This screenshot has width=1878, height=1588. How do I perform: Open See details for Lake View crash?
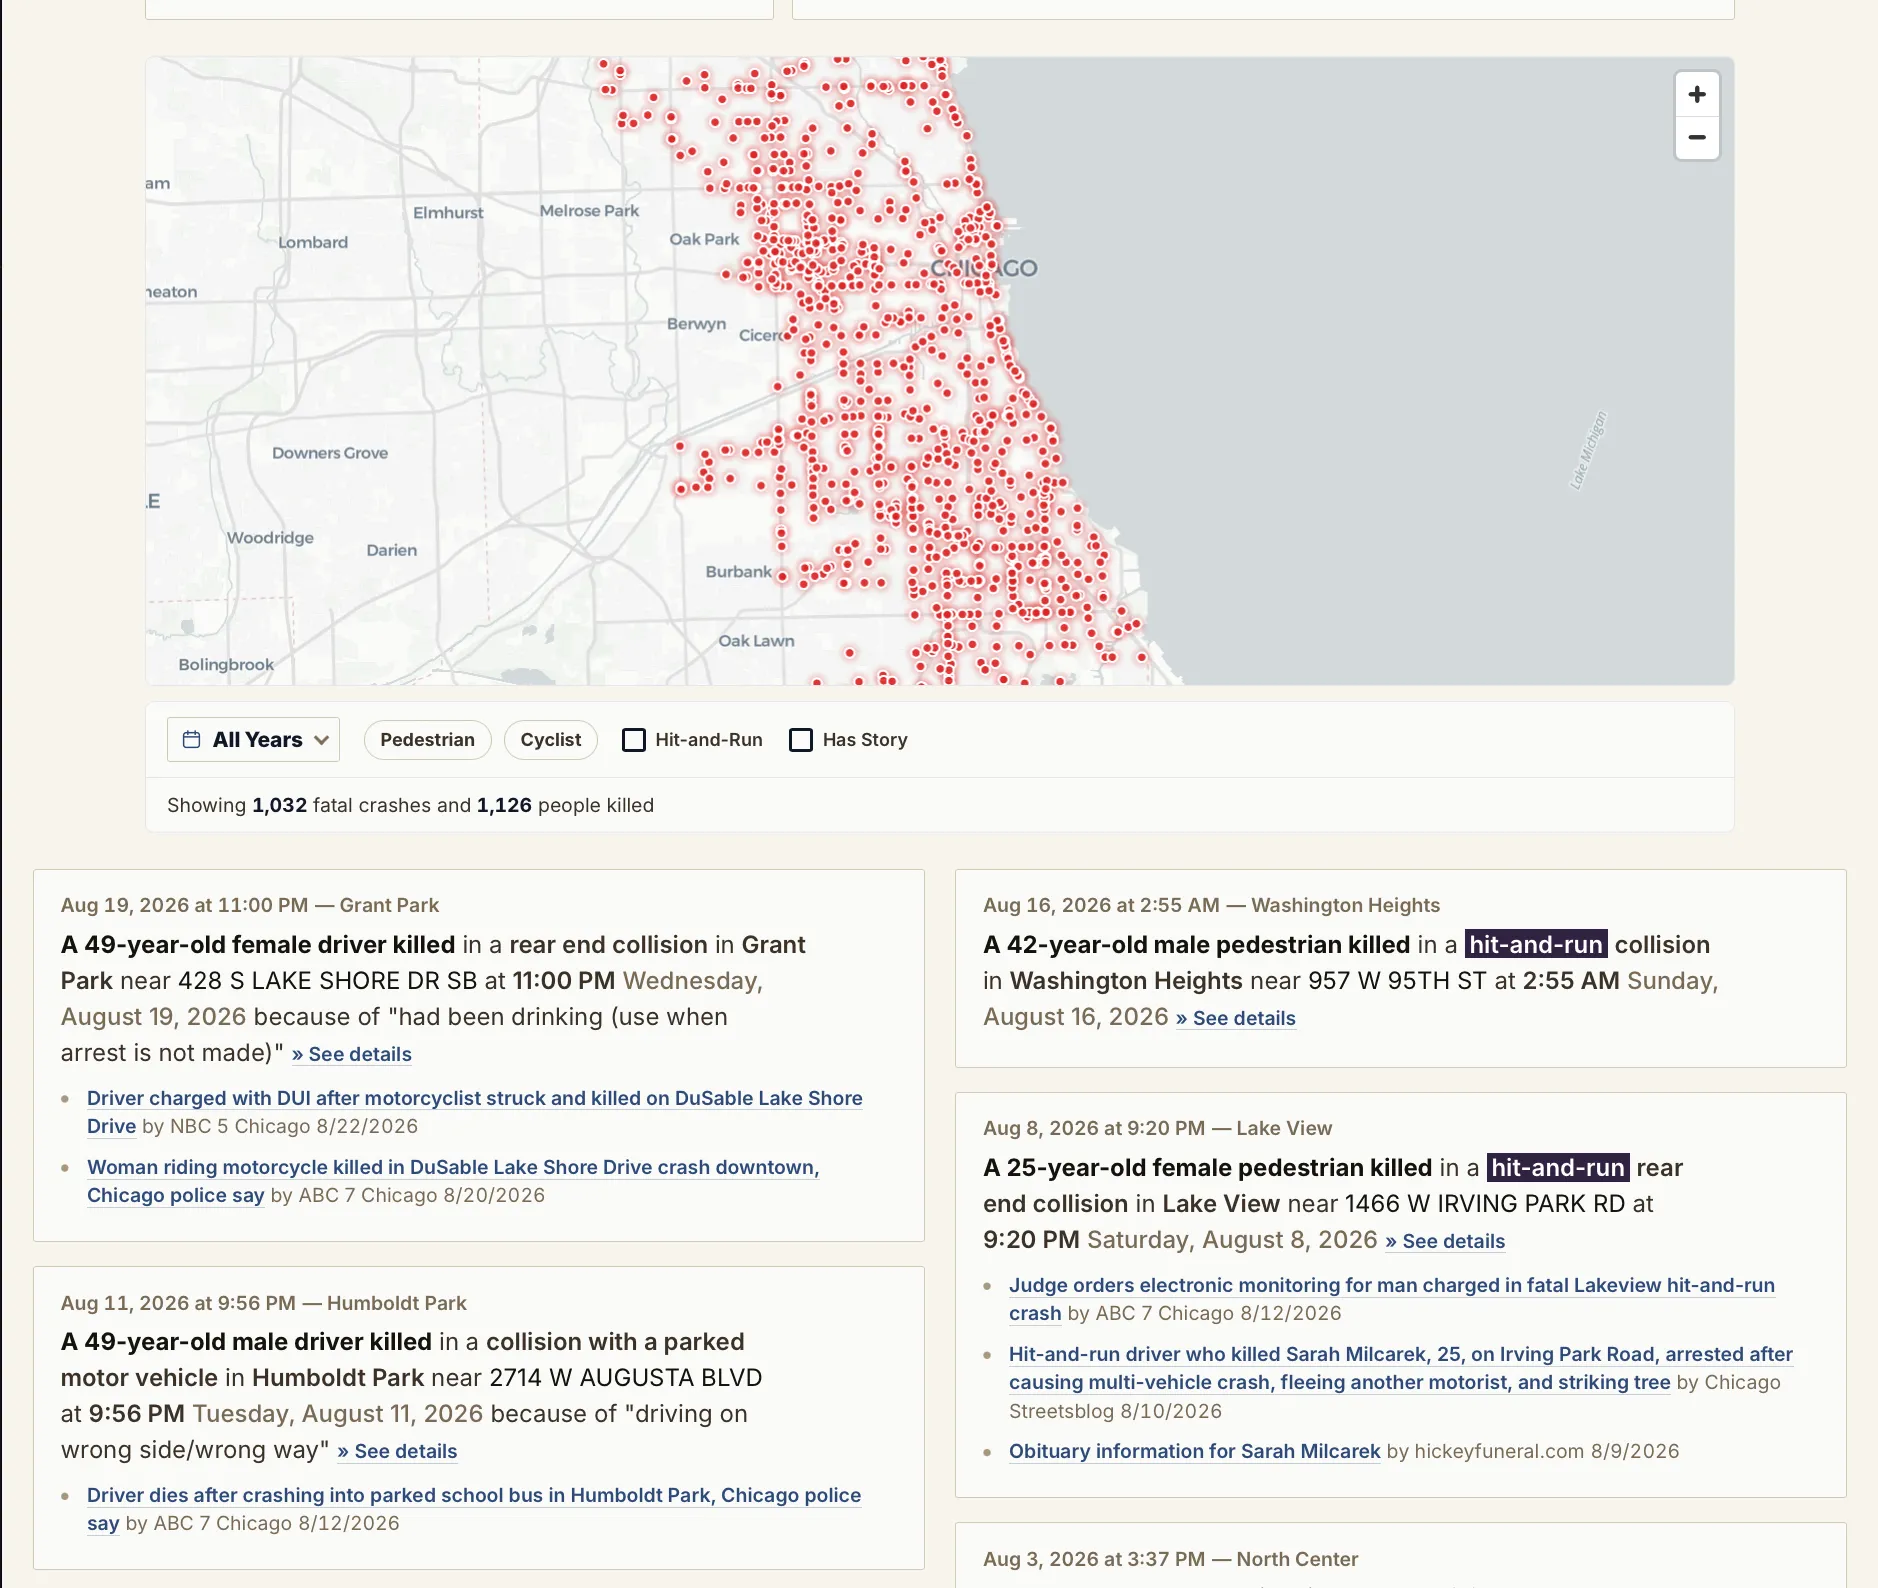tap(1445, 1241)
